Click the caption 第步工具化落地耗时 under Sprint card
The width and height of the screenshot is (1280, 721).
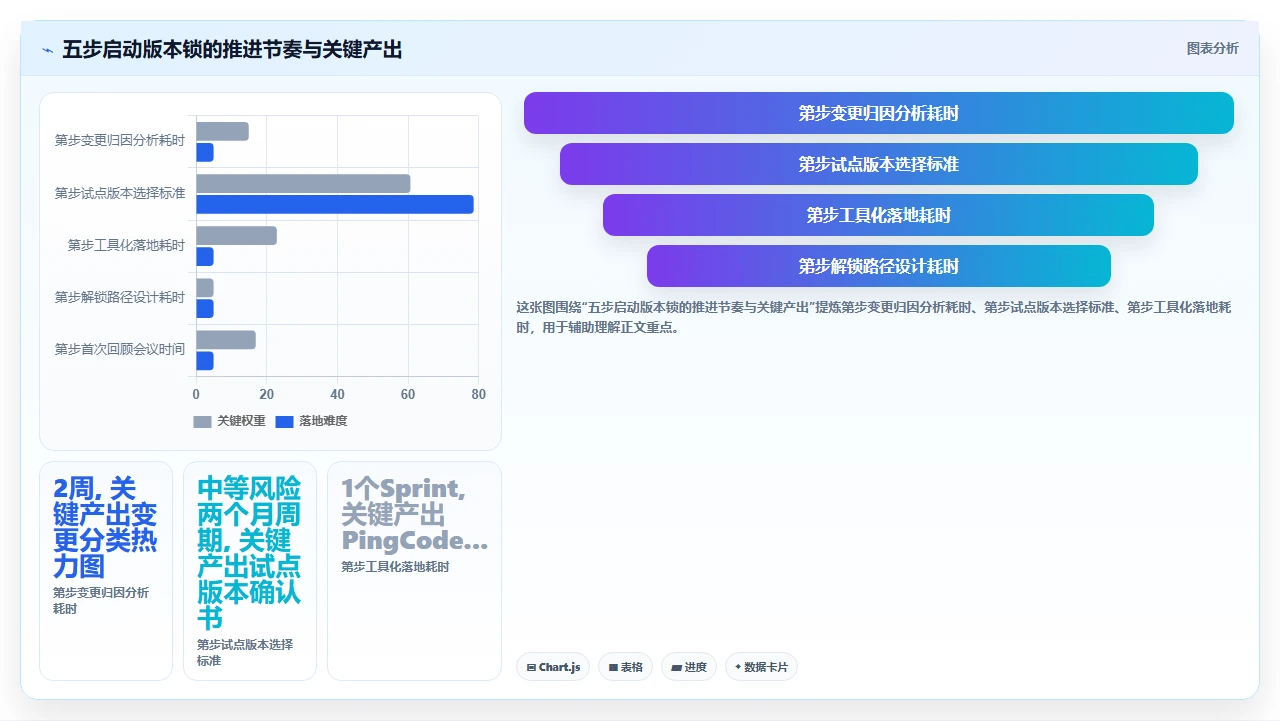pos(395,567)
